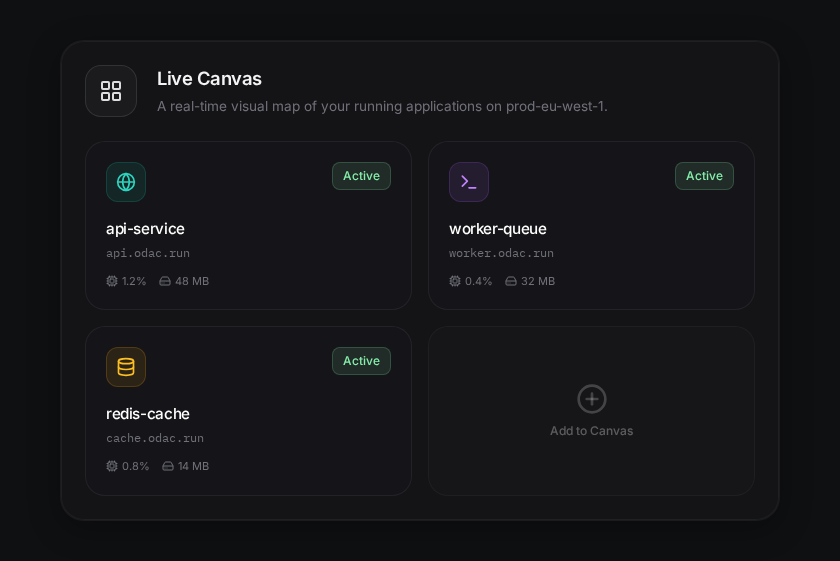Click the worker-queue terminal icon
The image size is (840, 561).
[469, 182]
